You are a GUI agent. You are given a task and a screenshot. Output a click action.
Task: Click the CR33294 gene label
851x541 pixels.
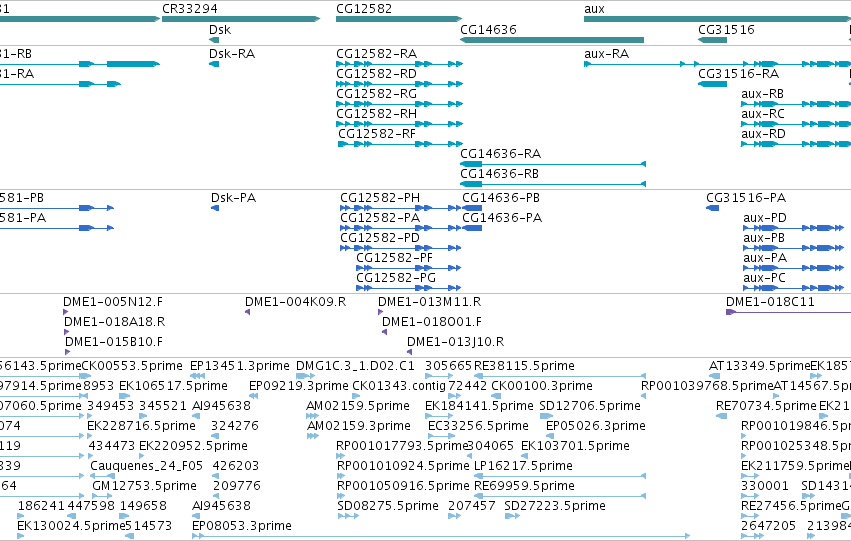pos(190,9)
